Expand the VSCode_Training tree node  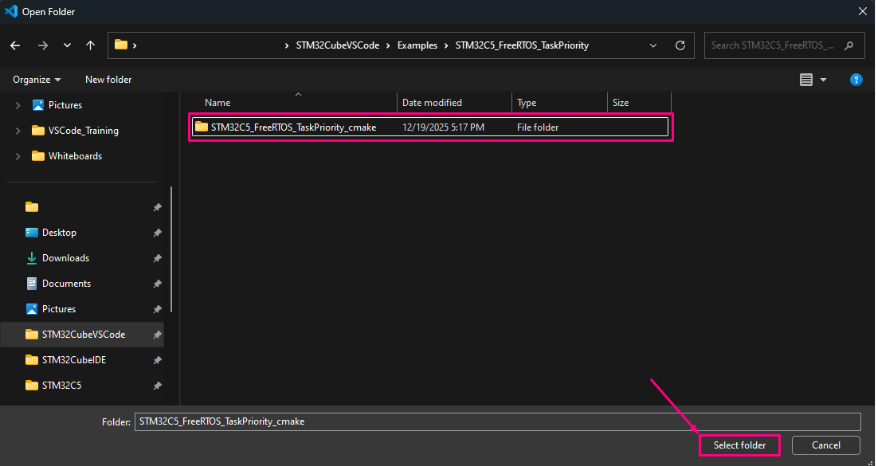18,131
